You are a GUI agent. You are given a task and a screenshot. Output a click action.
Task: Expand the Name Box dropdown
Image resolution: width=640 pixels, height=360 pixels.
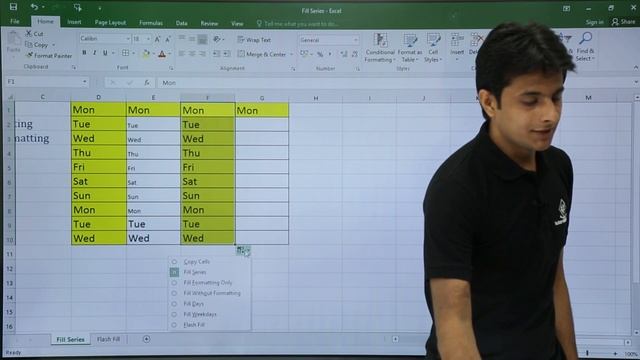point(84,82)
